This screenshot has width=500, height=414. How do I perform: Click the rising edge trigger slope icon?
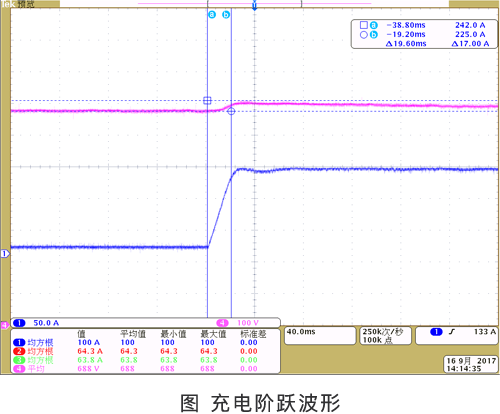pos(452,332)
